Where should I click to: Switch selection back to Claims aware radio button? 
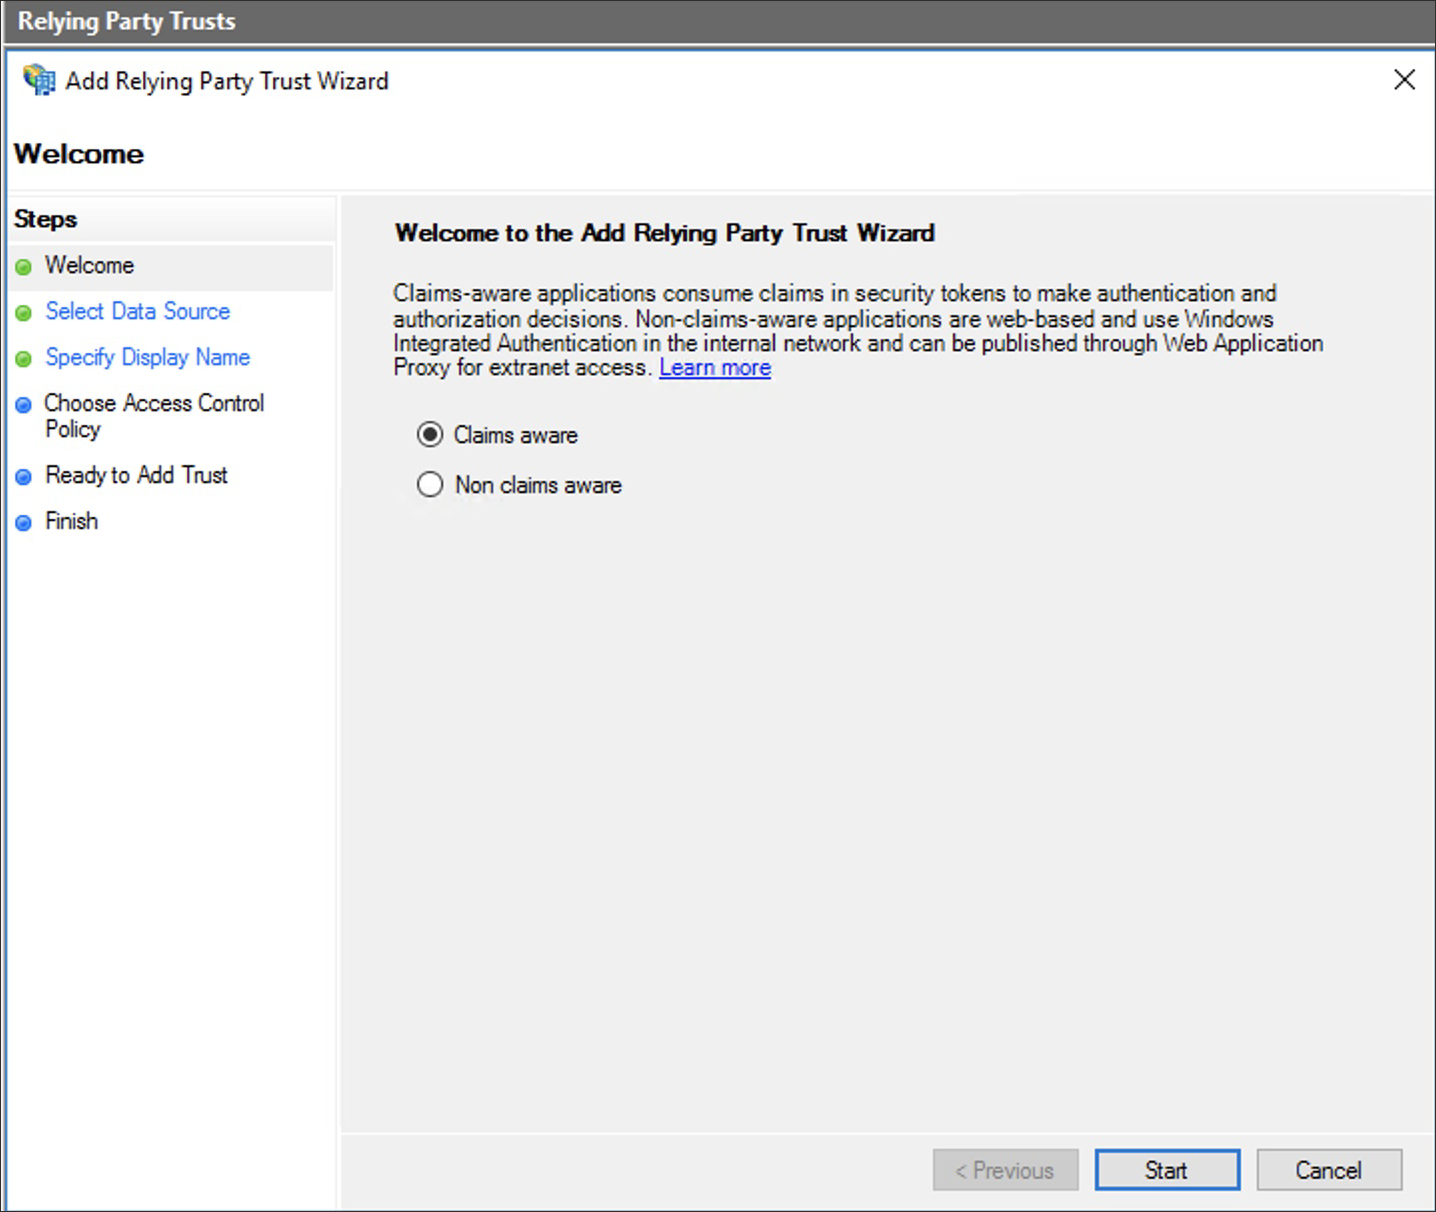point(429,434)
